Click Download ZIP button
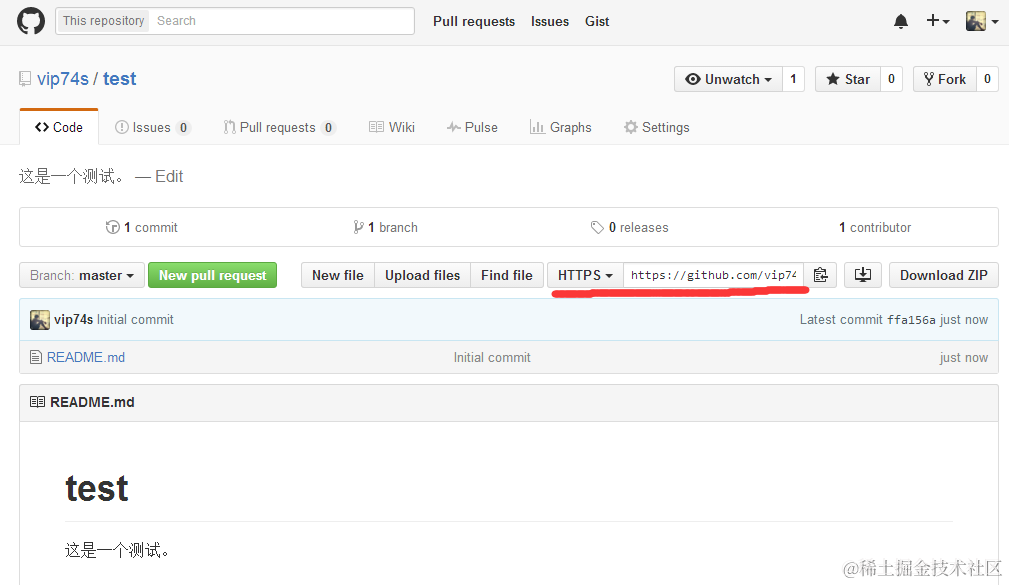1009x585 pixels. [x=943, y=275]
